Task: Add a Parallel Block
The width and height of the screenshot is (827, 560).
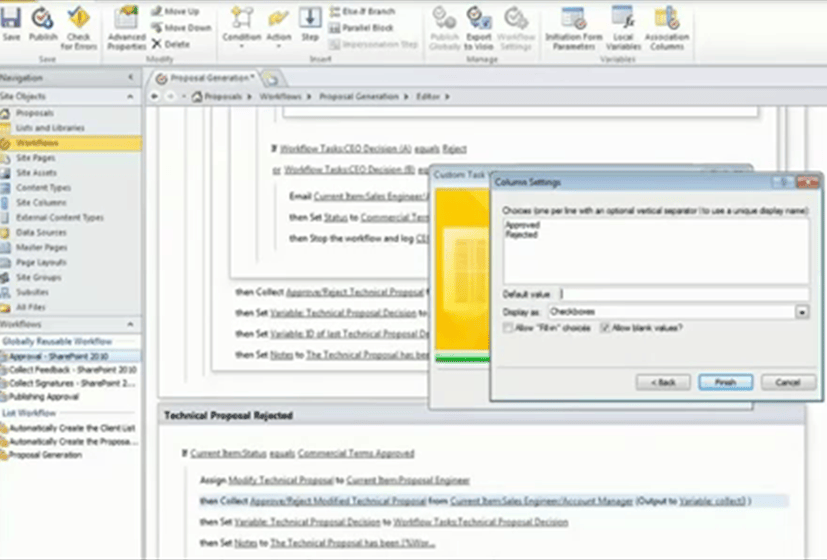Action: (361, 27)
